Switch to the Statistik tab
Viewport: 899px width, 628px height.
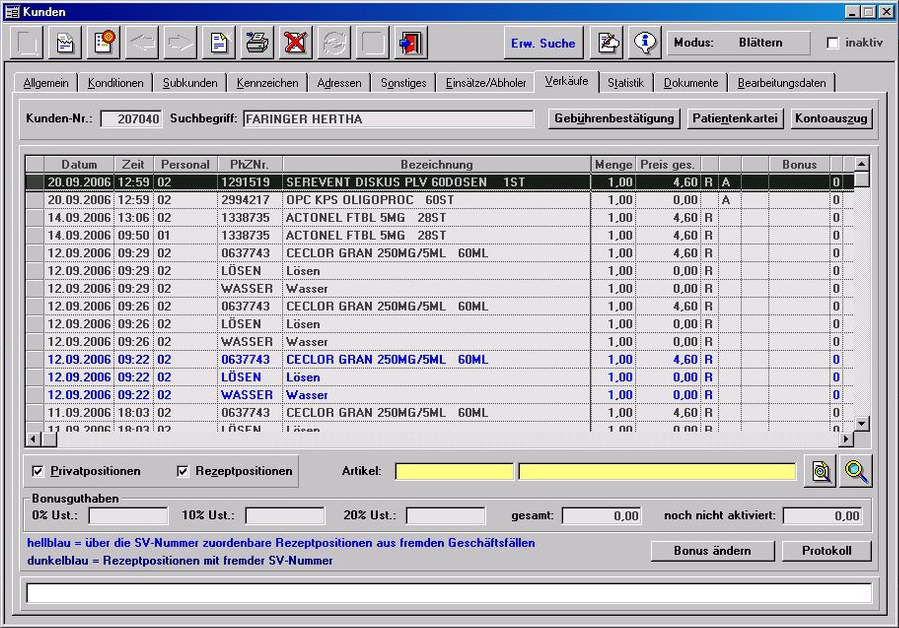[626, 83]
